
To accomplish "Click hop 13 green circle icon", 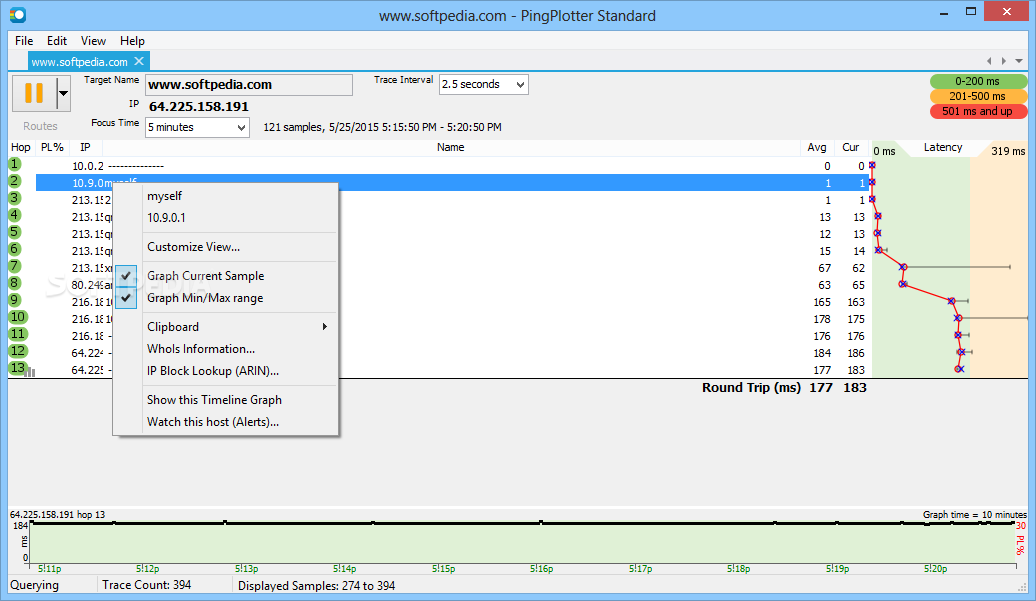I will 18,368.
